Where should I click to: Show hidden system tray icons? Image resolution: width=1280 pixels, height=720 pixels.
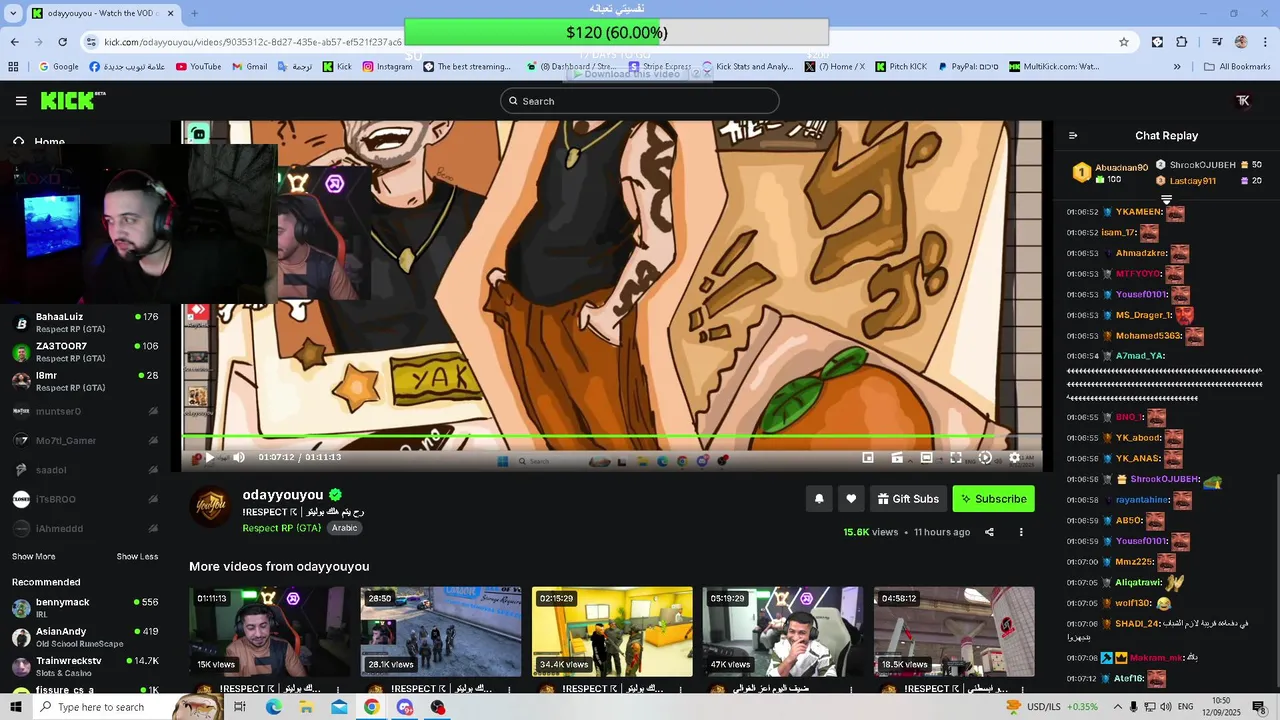click(x=1118, y=707)
